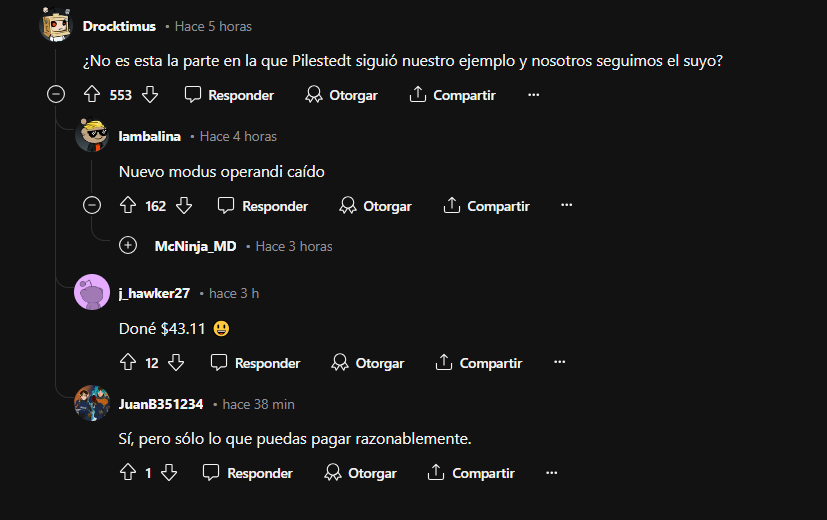Upvote j_hawker27's donation comment
827x520 pixels.
[x=127, y=363]
